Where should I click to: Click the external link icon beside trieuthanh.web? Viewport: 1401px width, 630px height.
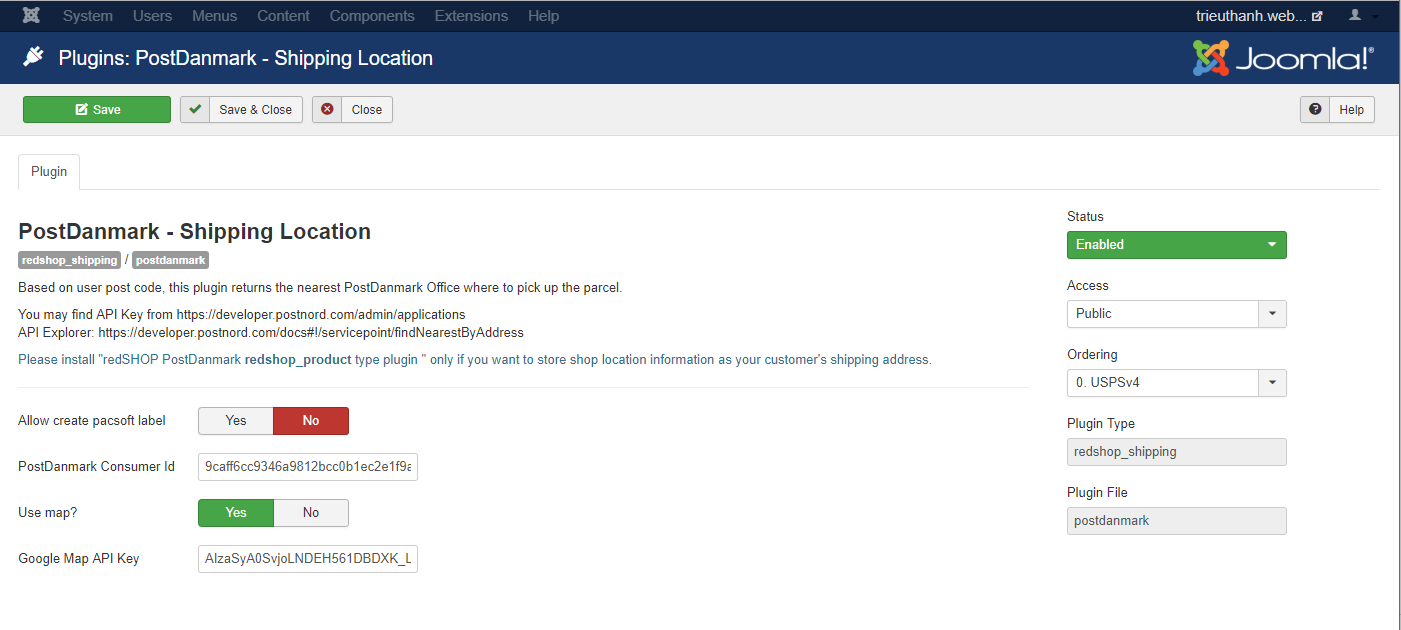click(x=1317, y=16)
